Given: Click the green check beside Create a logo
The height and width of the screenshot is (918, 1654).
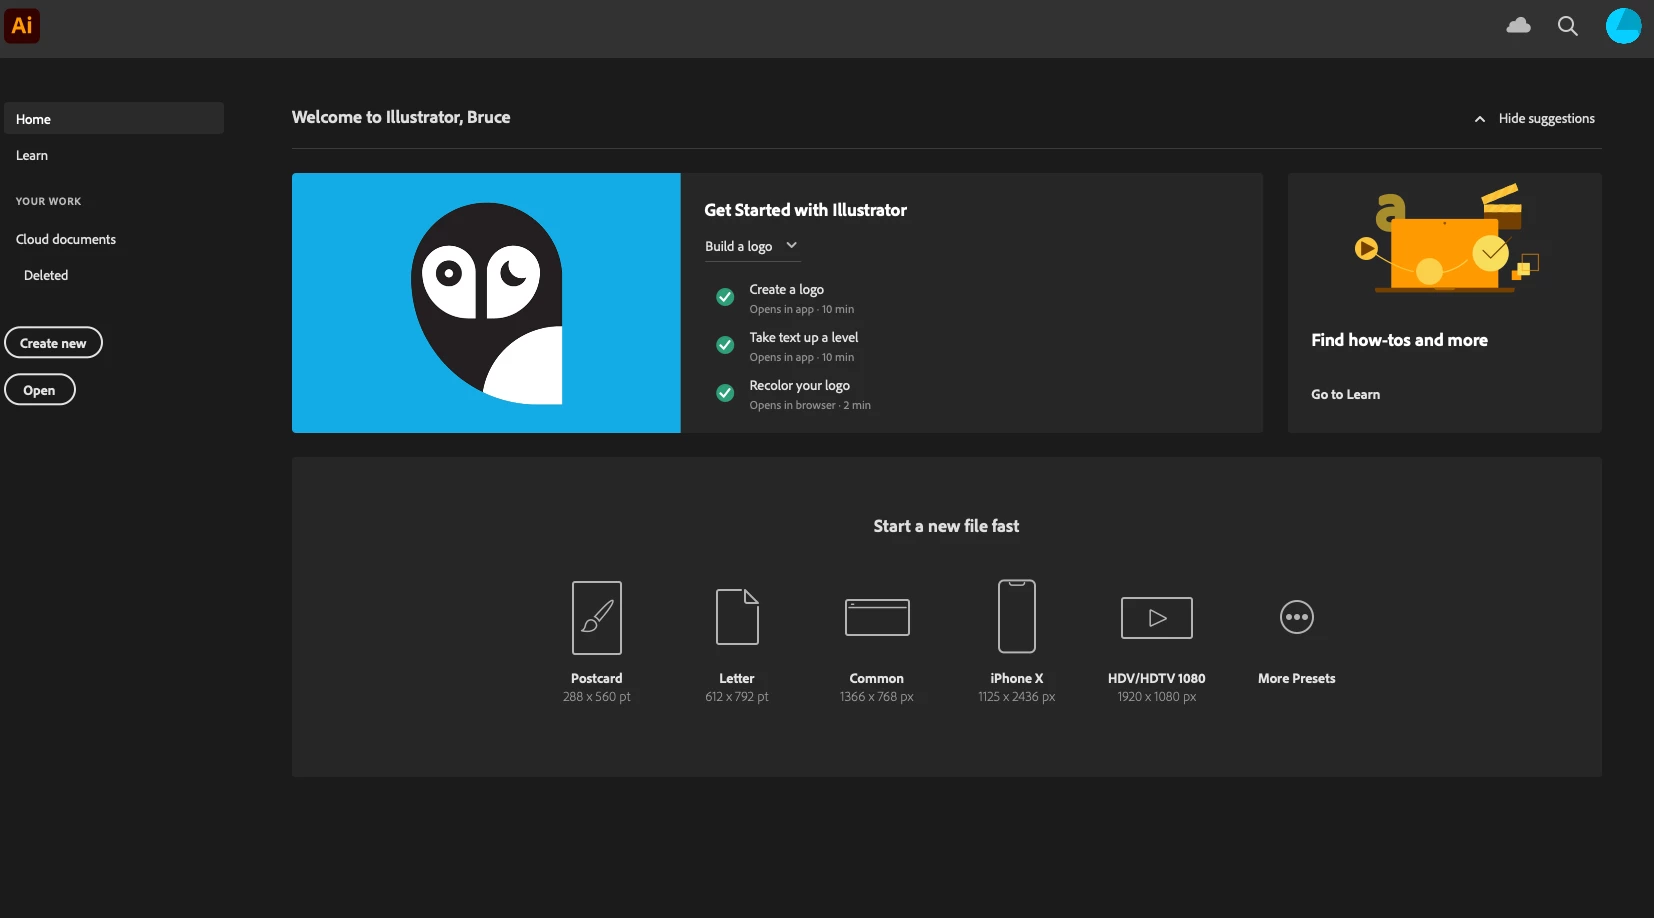Looking at the screenshot, I should coord(725,297).
